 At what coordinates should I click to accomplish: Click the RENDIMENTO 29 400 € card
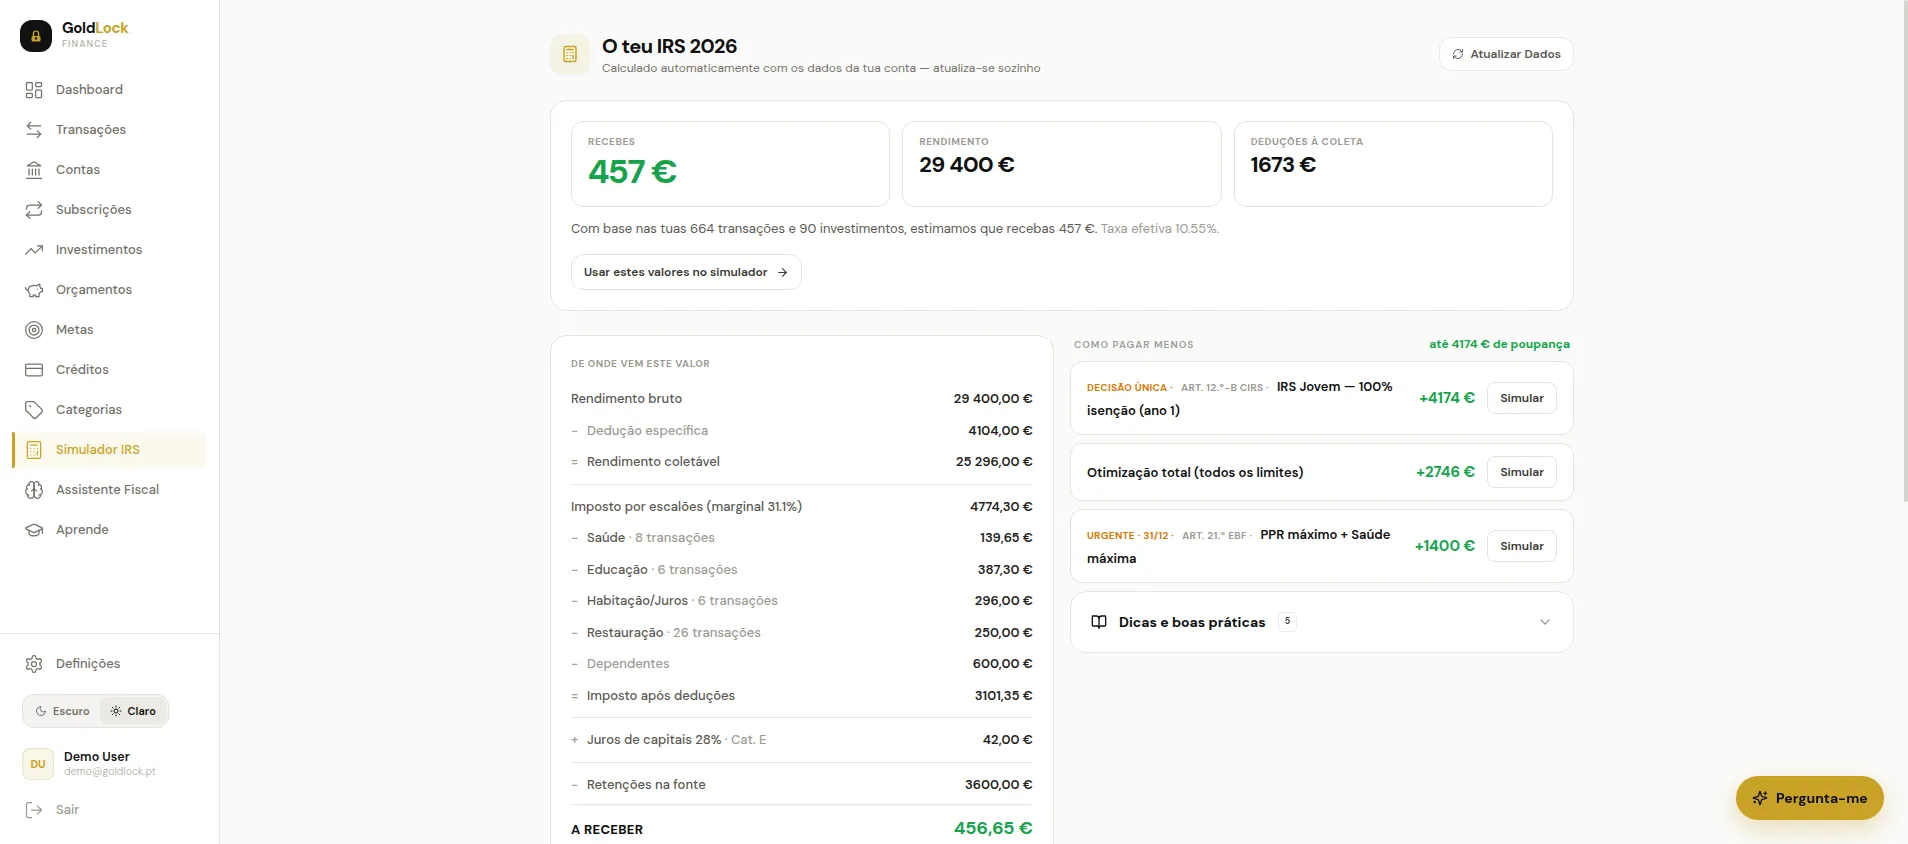1062,164
